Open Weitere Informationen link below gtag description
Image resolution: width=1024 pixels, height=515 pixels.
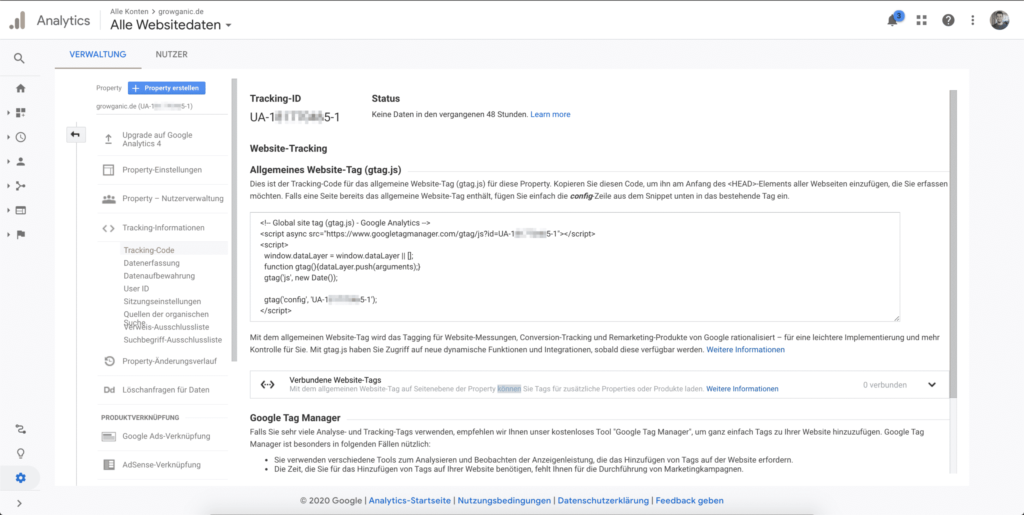coord(745,350)
